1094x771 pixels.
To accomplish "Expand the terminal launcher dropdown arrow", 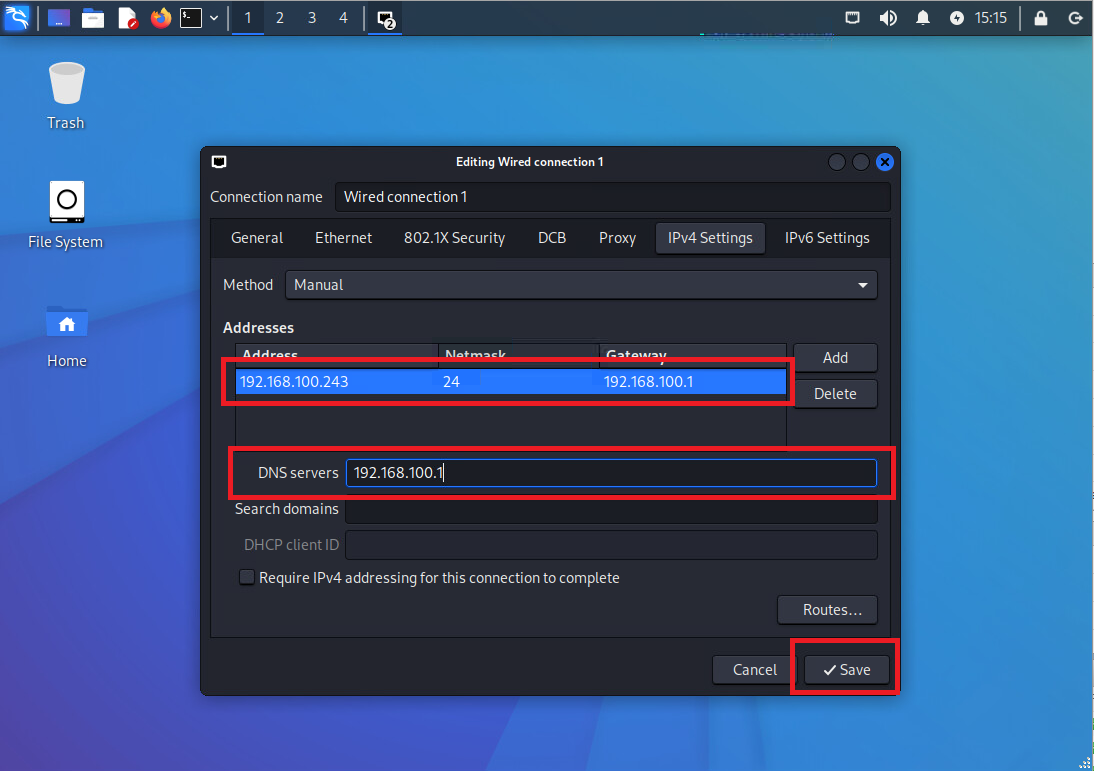I will [214, 18].
